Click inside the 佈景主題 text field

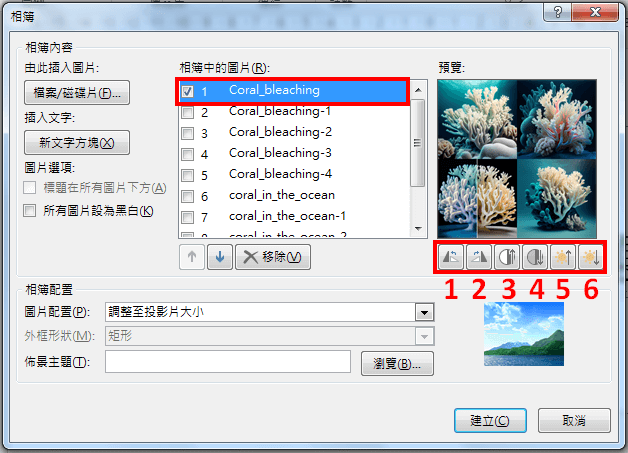(x=228, y=362)
